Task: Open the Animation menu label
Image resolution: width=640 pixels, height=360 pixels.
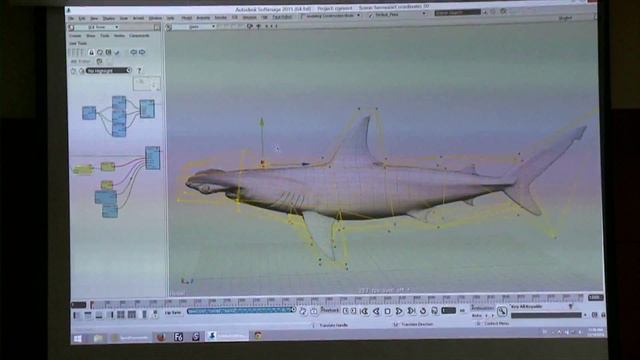Action: 482,308
